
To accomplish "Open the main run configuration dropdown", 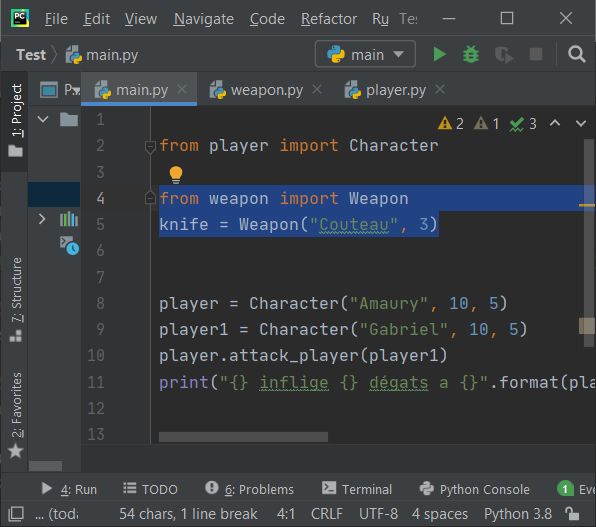I will pos(365,54).
